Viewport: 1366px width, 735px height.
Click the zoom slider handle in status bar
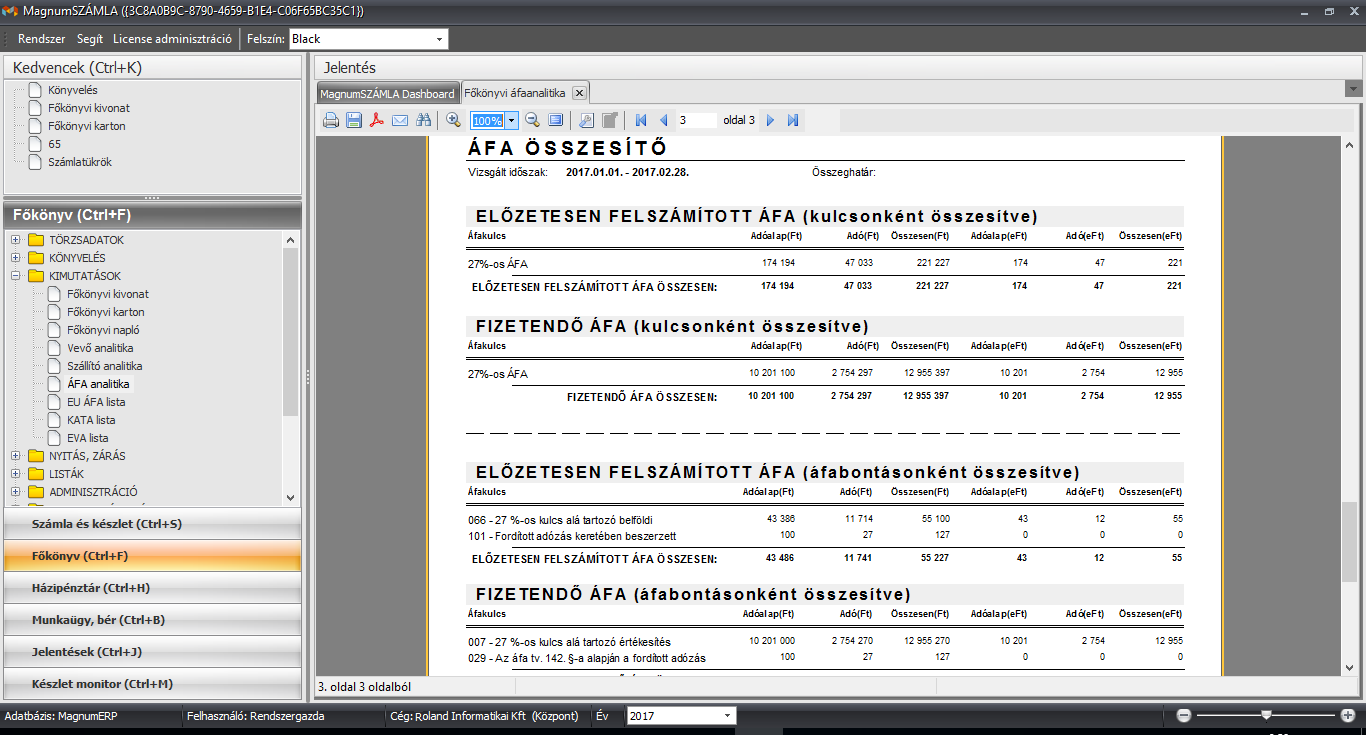point(1266,715)
